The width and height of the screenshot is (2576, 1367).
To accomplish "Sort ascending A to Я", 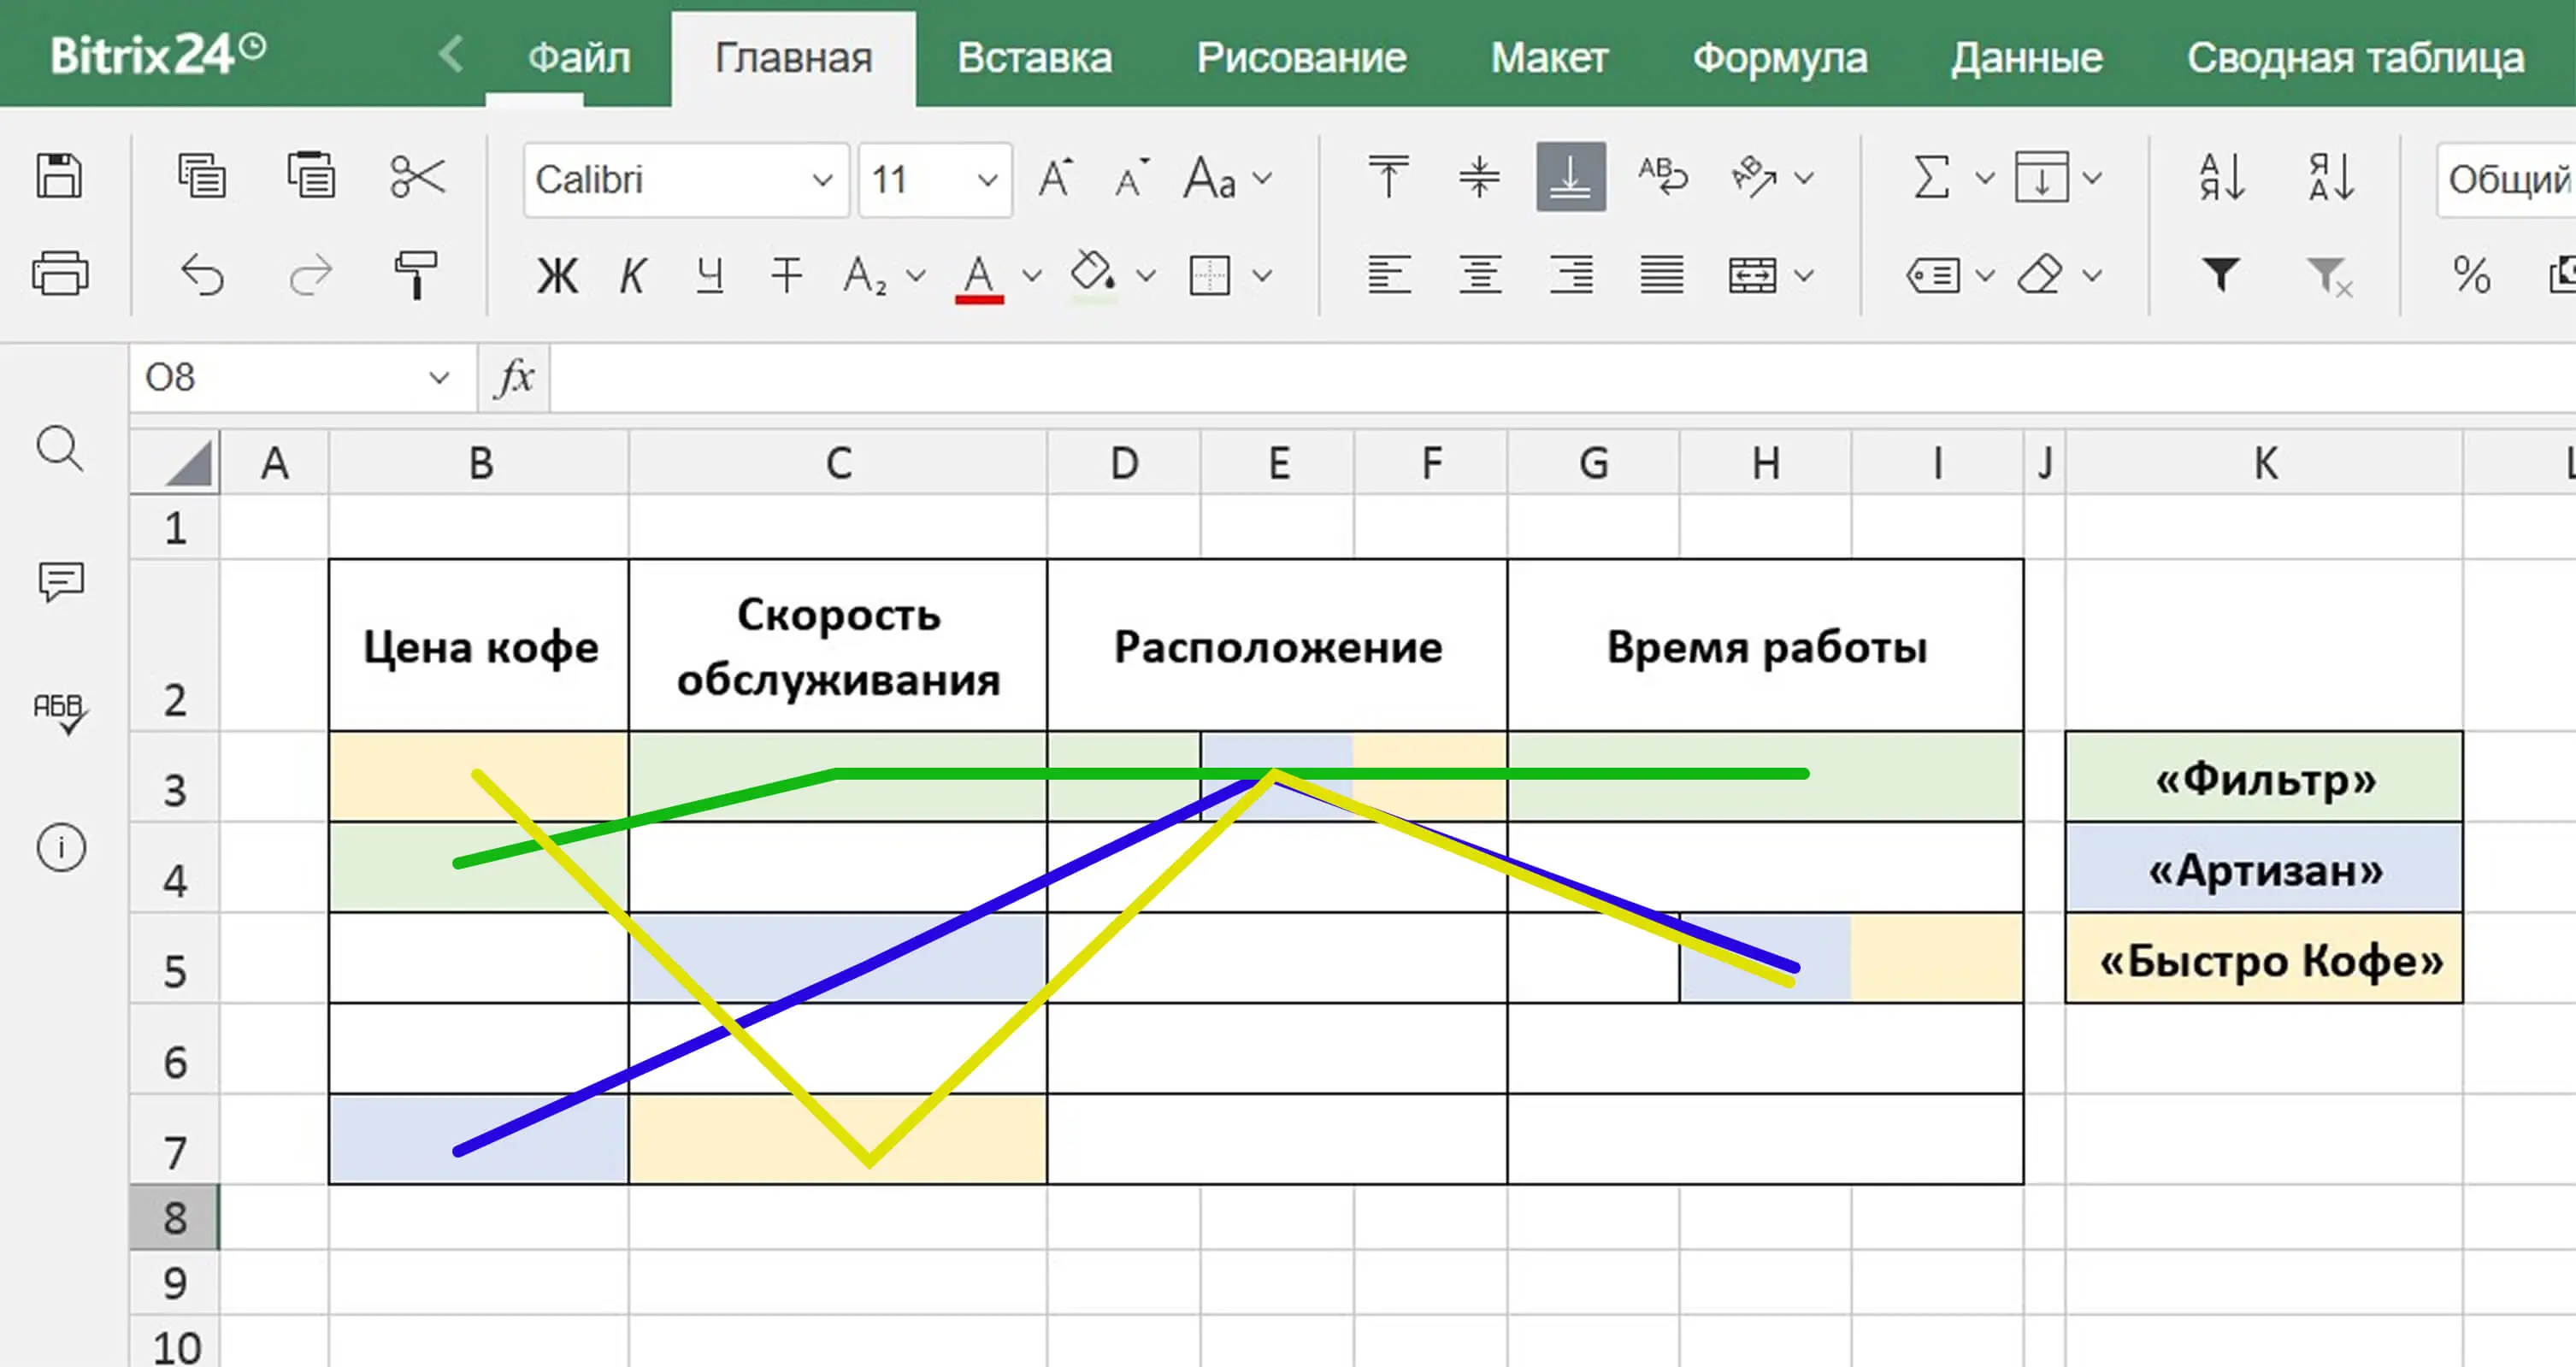I will pyautogui.click(x=2223, y=177).
